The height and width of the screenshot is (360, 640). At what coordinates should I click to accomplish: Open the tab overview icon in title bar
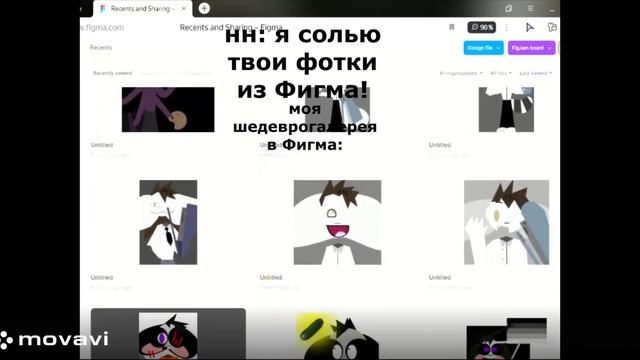(x=509, y=8)
